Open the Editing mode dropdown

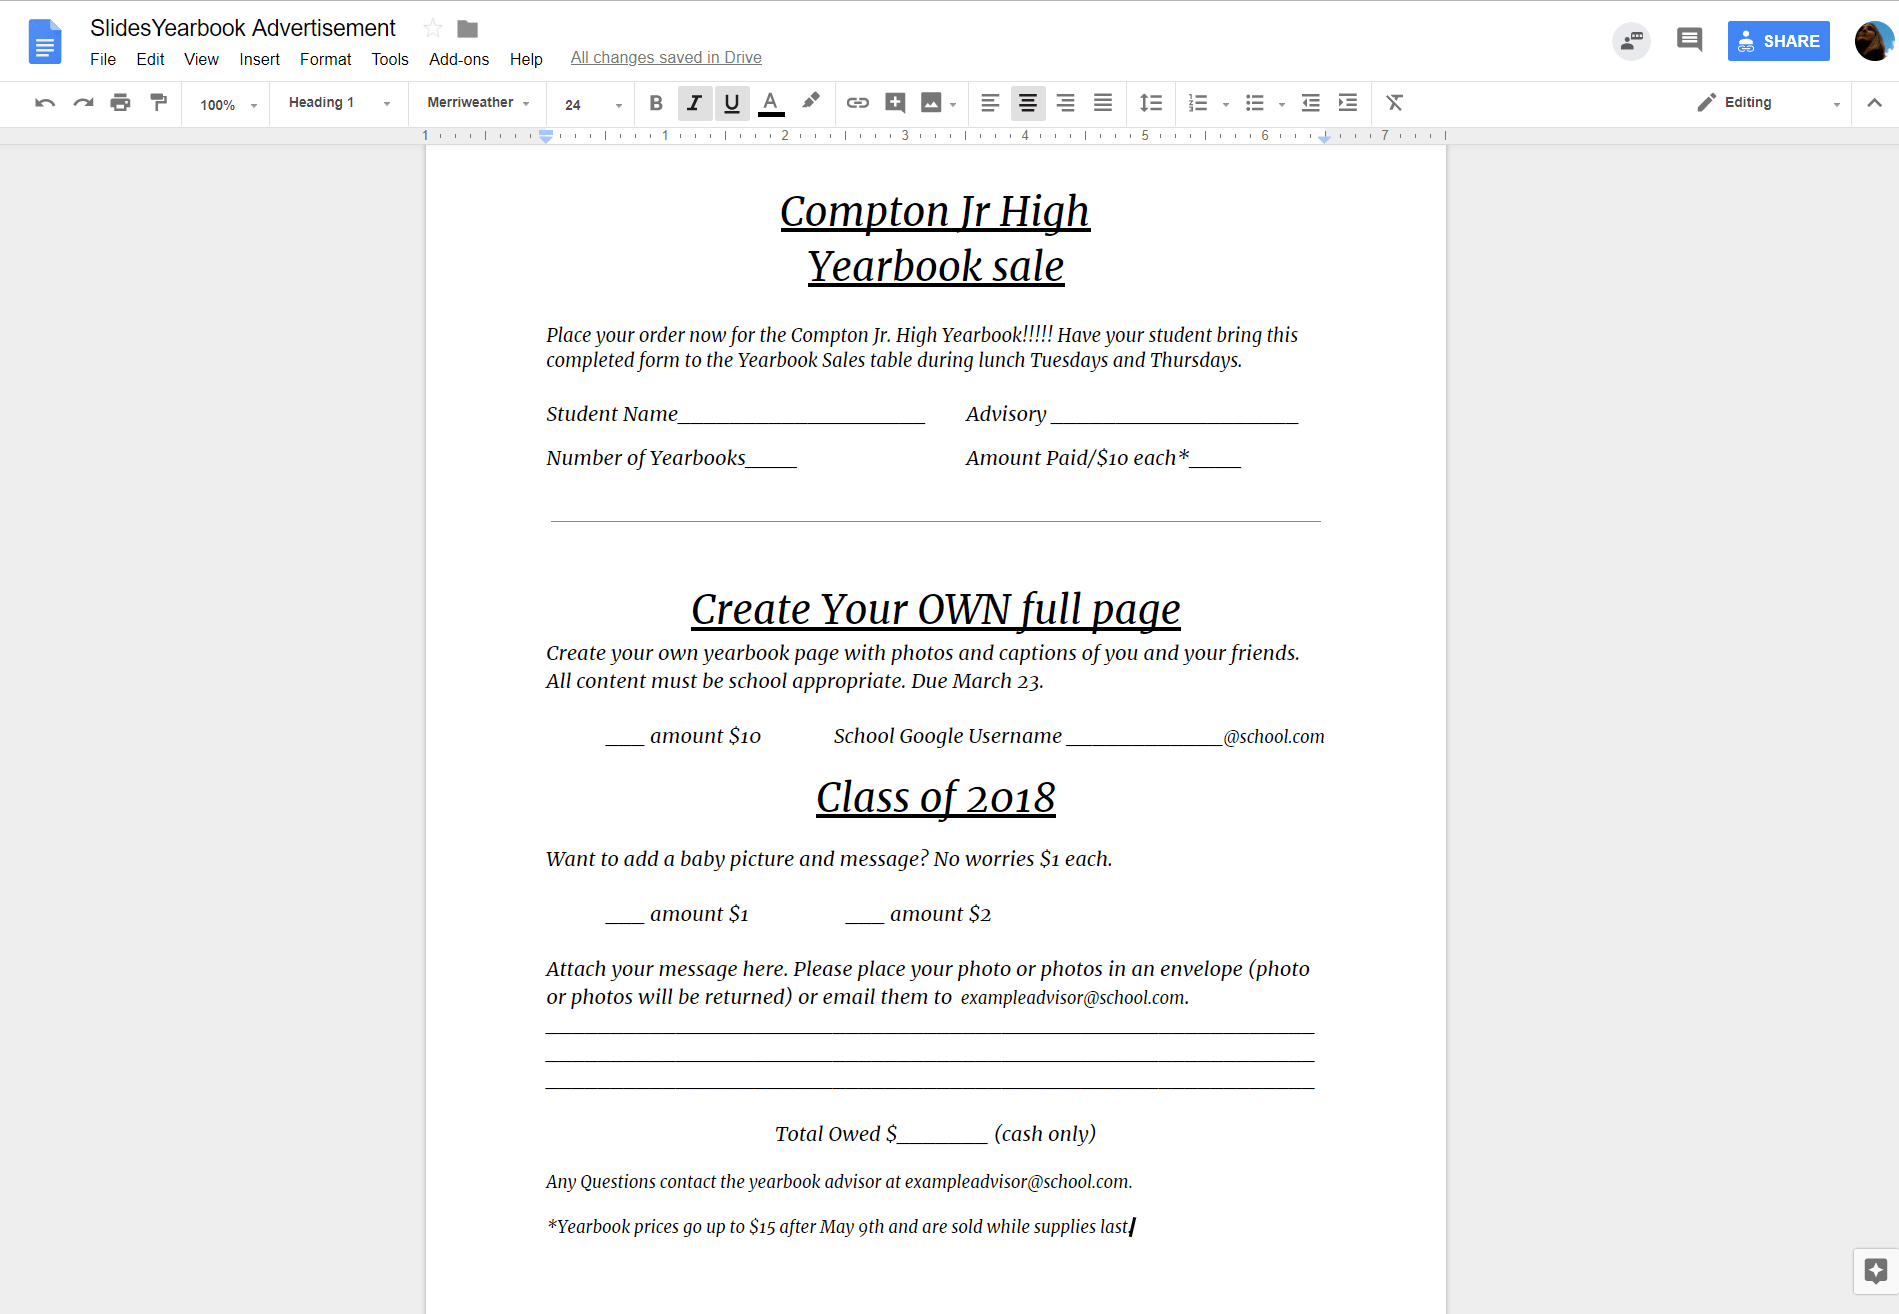(x=1768, y=103)
